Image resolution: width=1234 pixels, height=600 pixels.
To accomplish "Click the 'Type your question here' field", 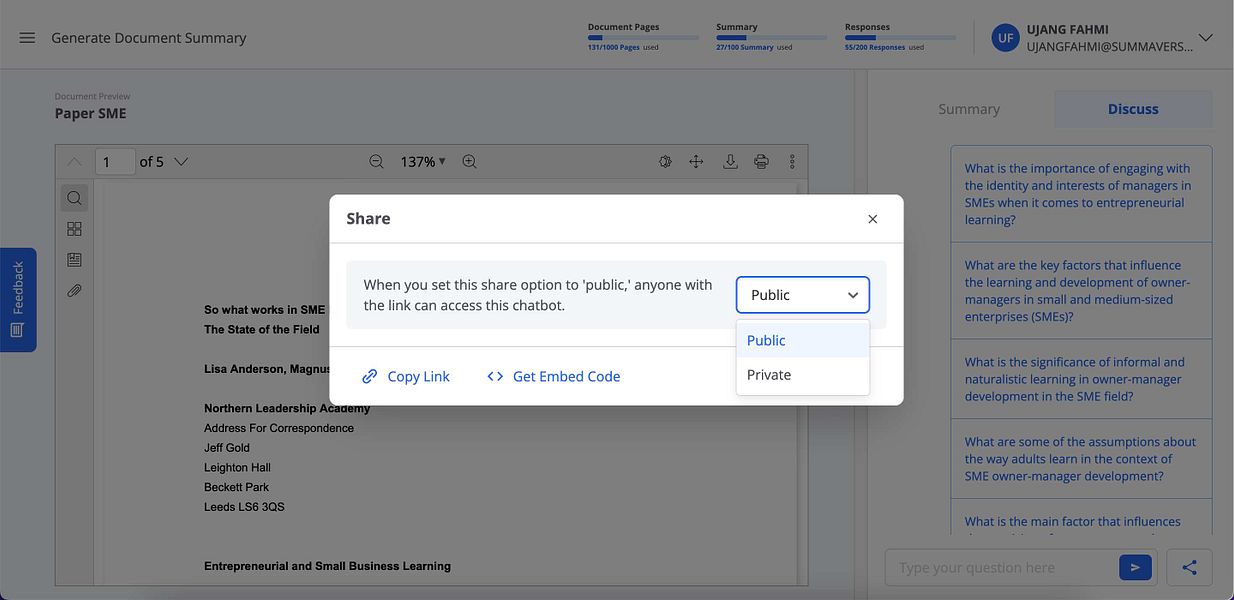I will (1001, 567).
